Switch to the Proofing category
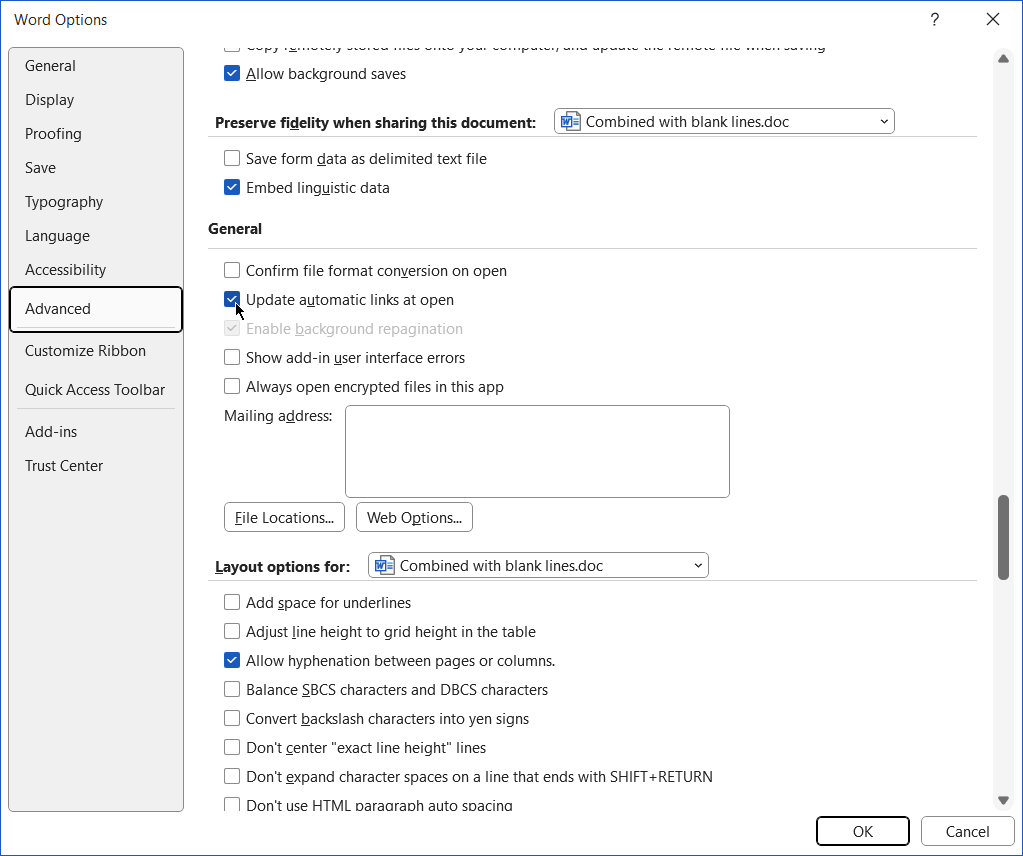 pyautogui.click(x=53, y=133)
